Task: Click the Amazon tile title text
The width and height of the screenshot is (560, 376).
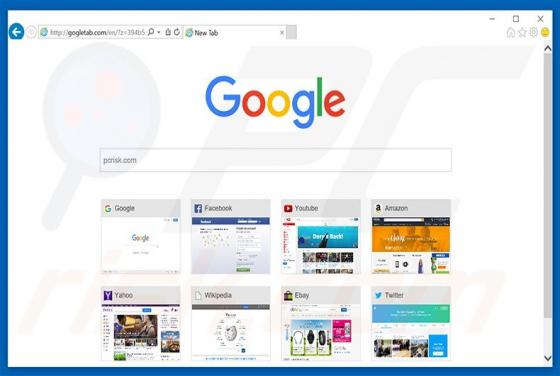Action: tap(396, 208)
